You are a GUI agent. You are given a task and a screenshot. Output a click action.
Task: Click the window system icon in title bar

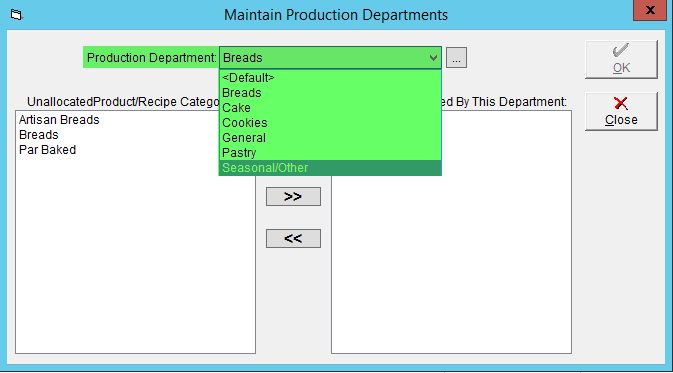16,15
